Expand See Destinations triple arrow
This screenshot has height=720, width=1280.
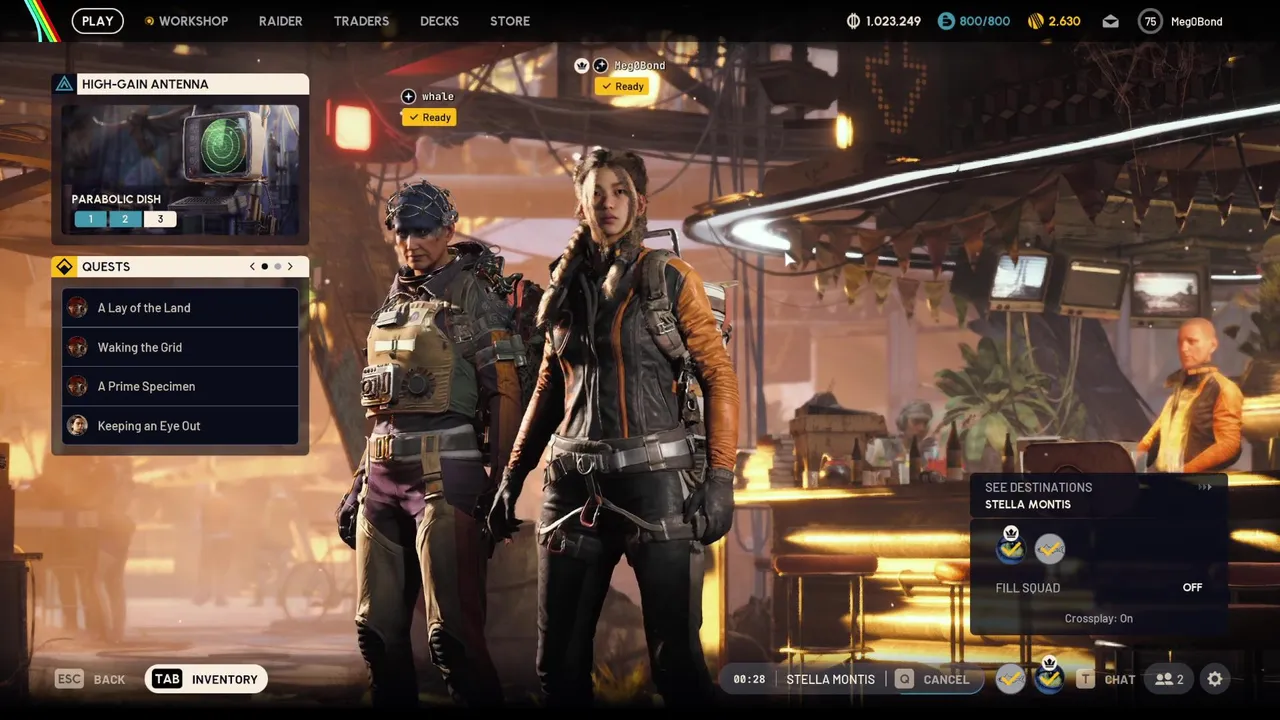(x=1205, y=487)
